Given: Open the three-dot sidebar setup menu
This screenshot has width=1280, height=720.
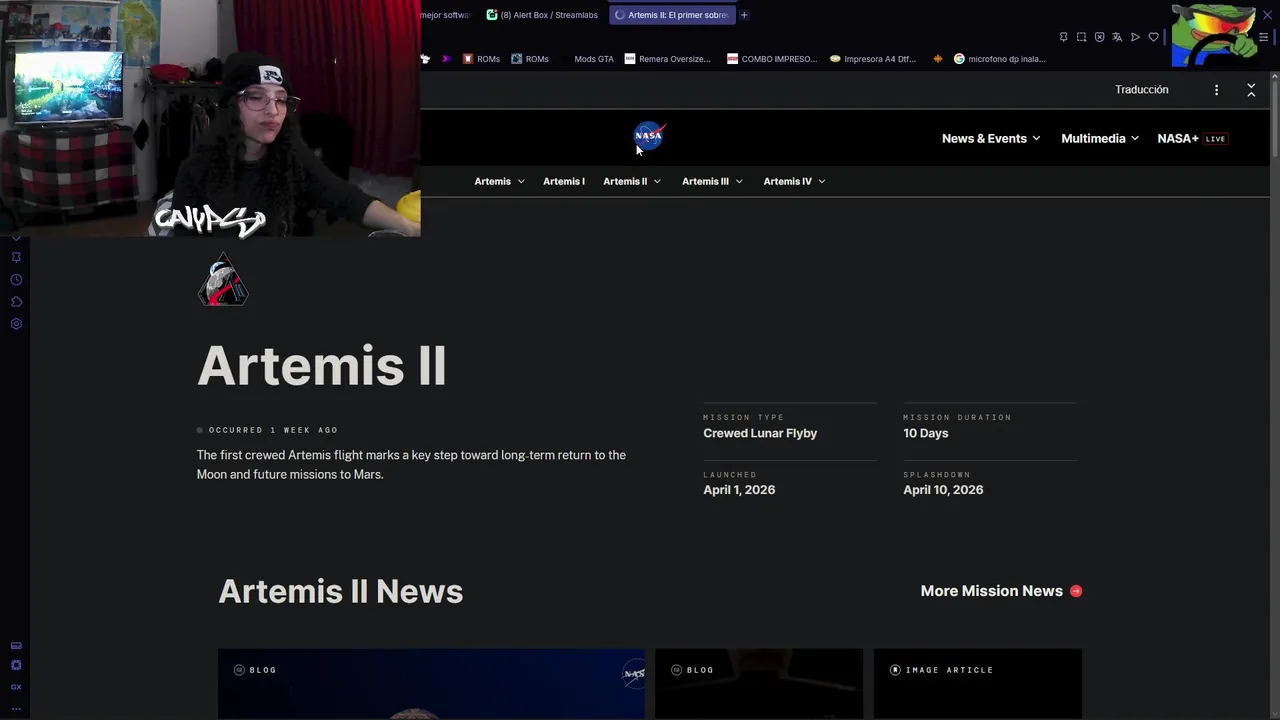Looking at the screenshot, I should coord(16,708).
